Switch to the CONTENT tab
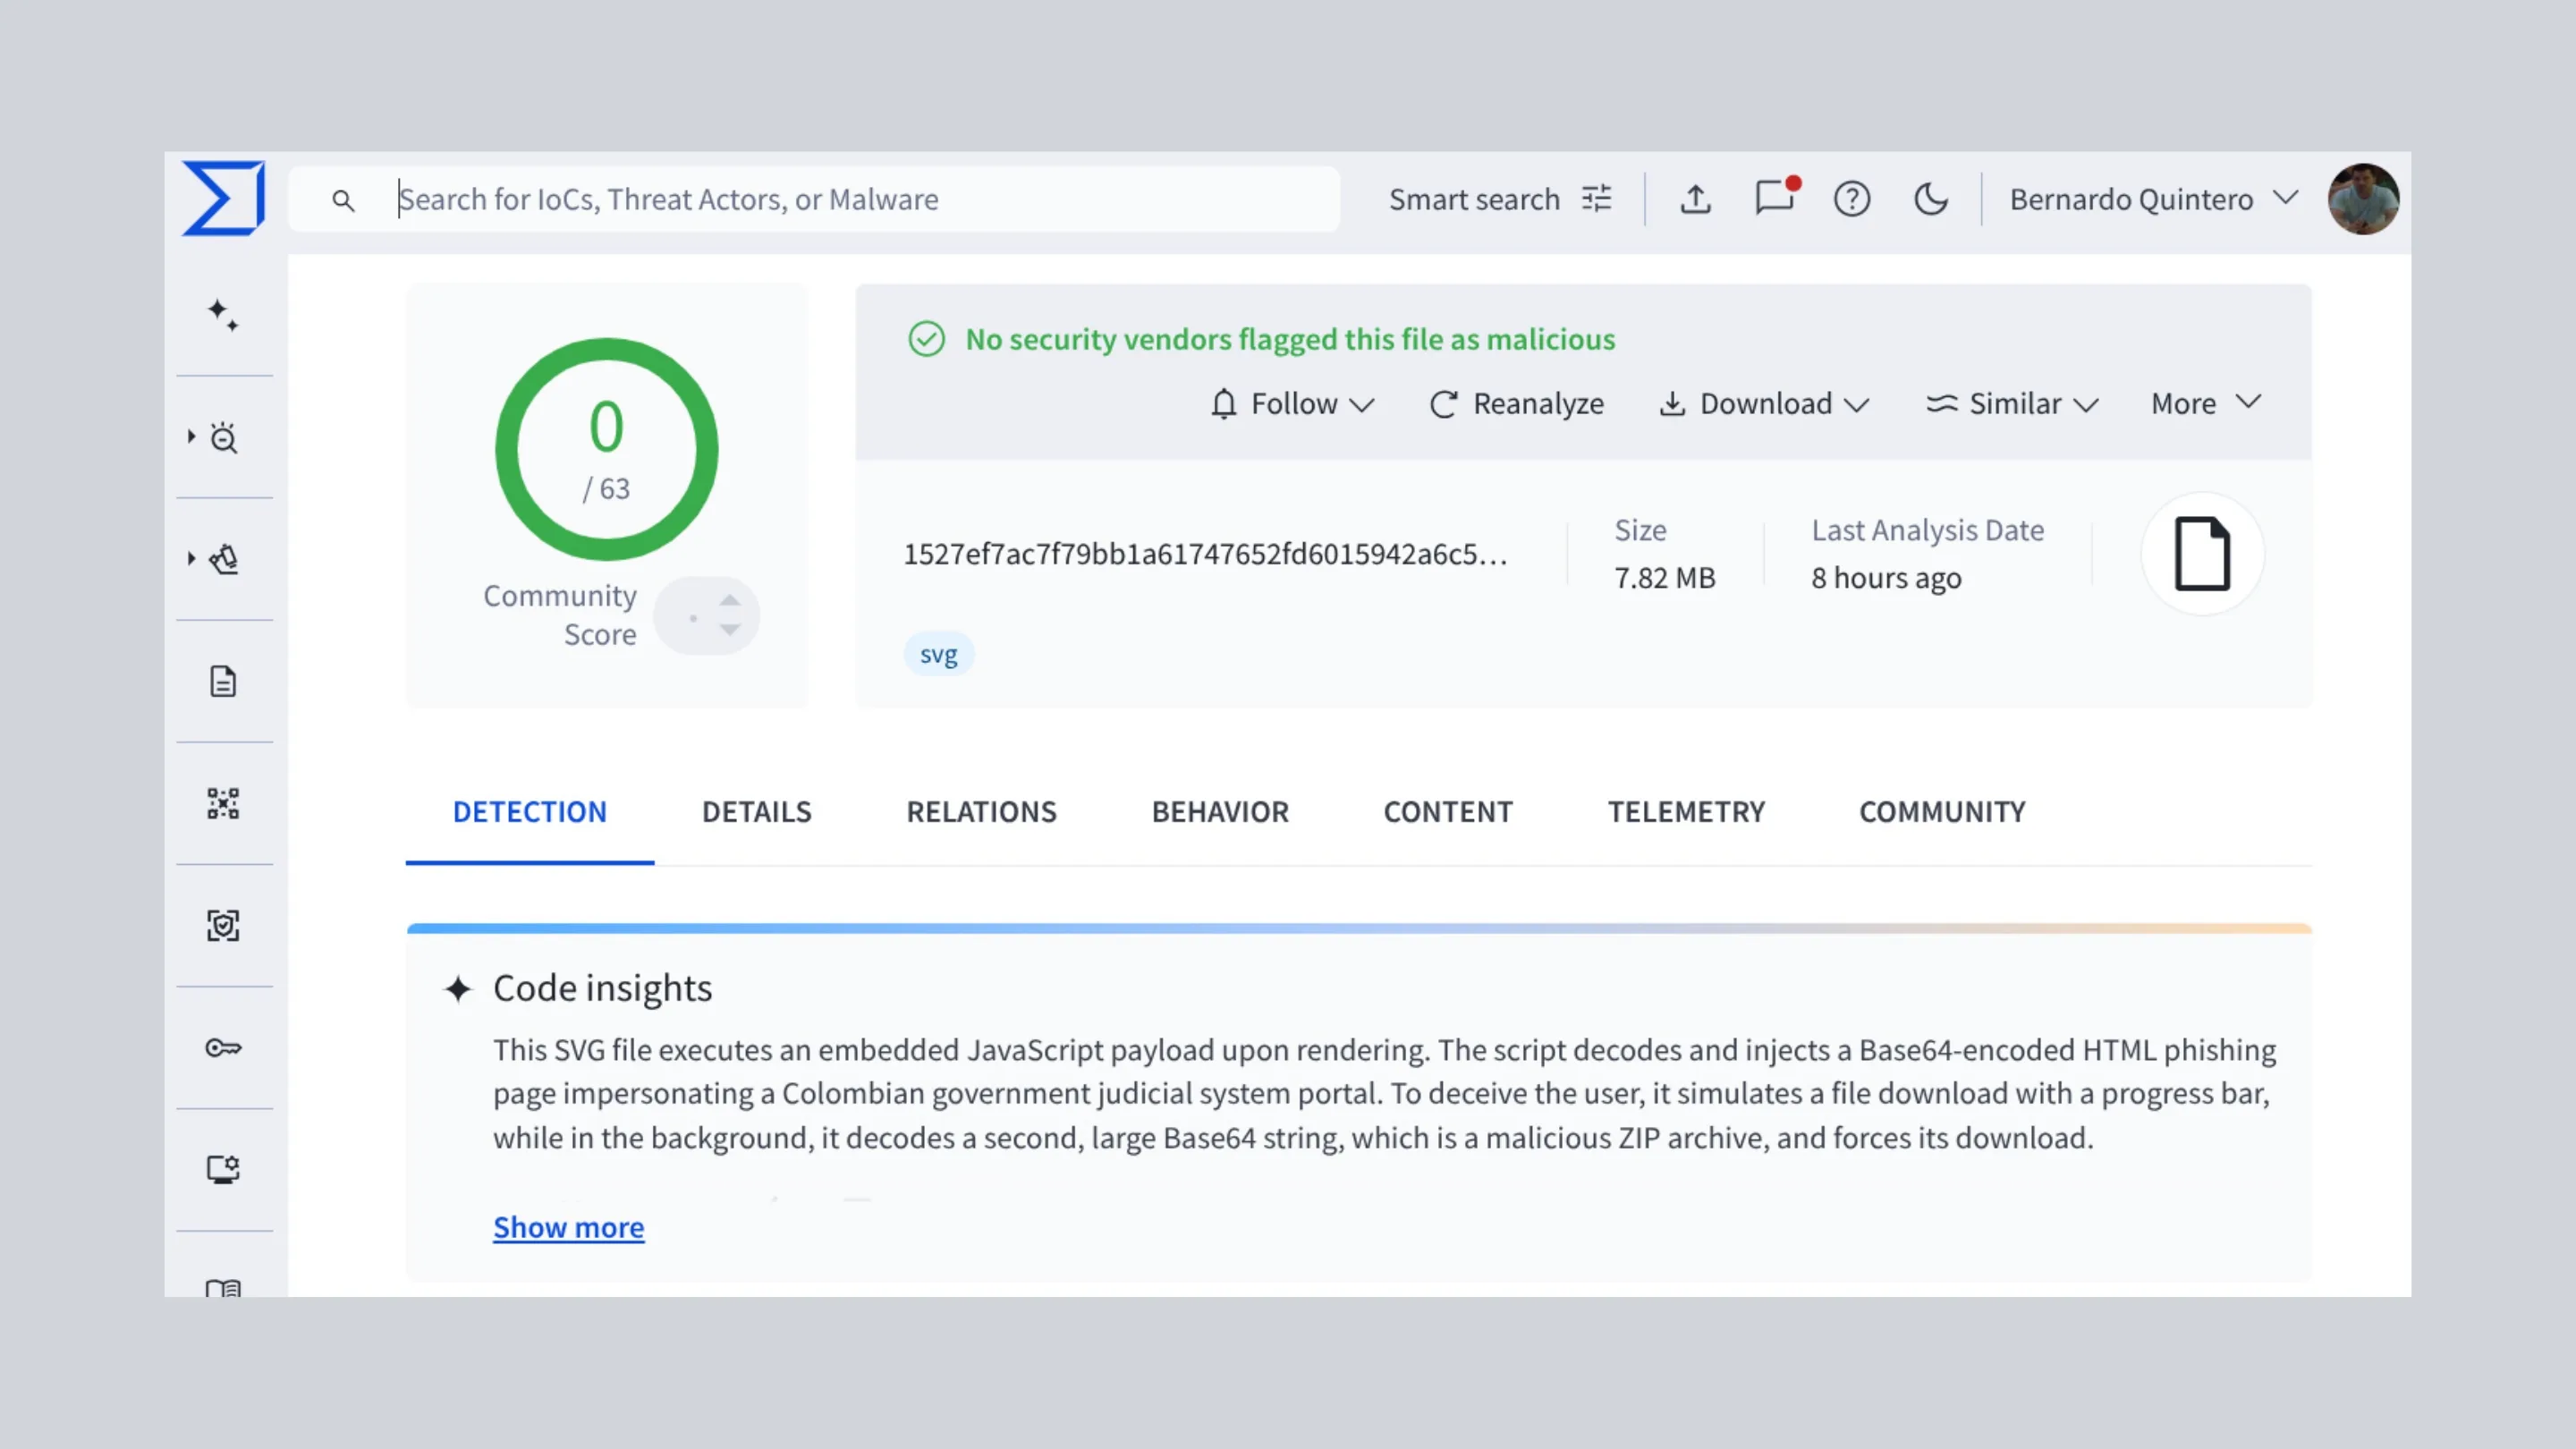The image size is (2576, 1449). tap(1448, 811)
